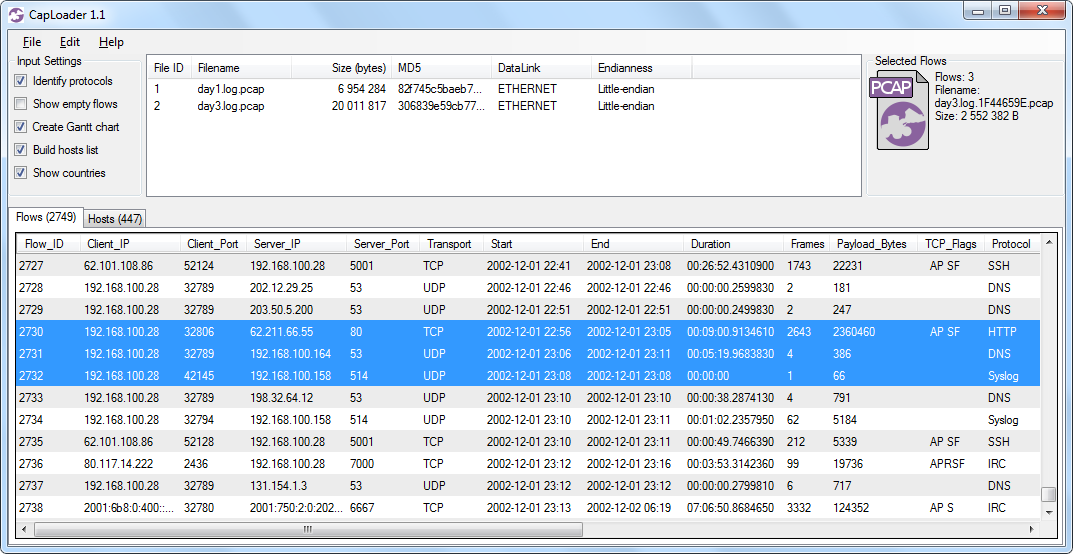Open the Edit menu

click(x=70, y=42)
